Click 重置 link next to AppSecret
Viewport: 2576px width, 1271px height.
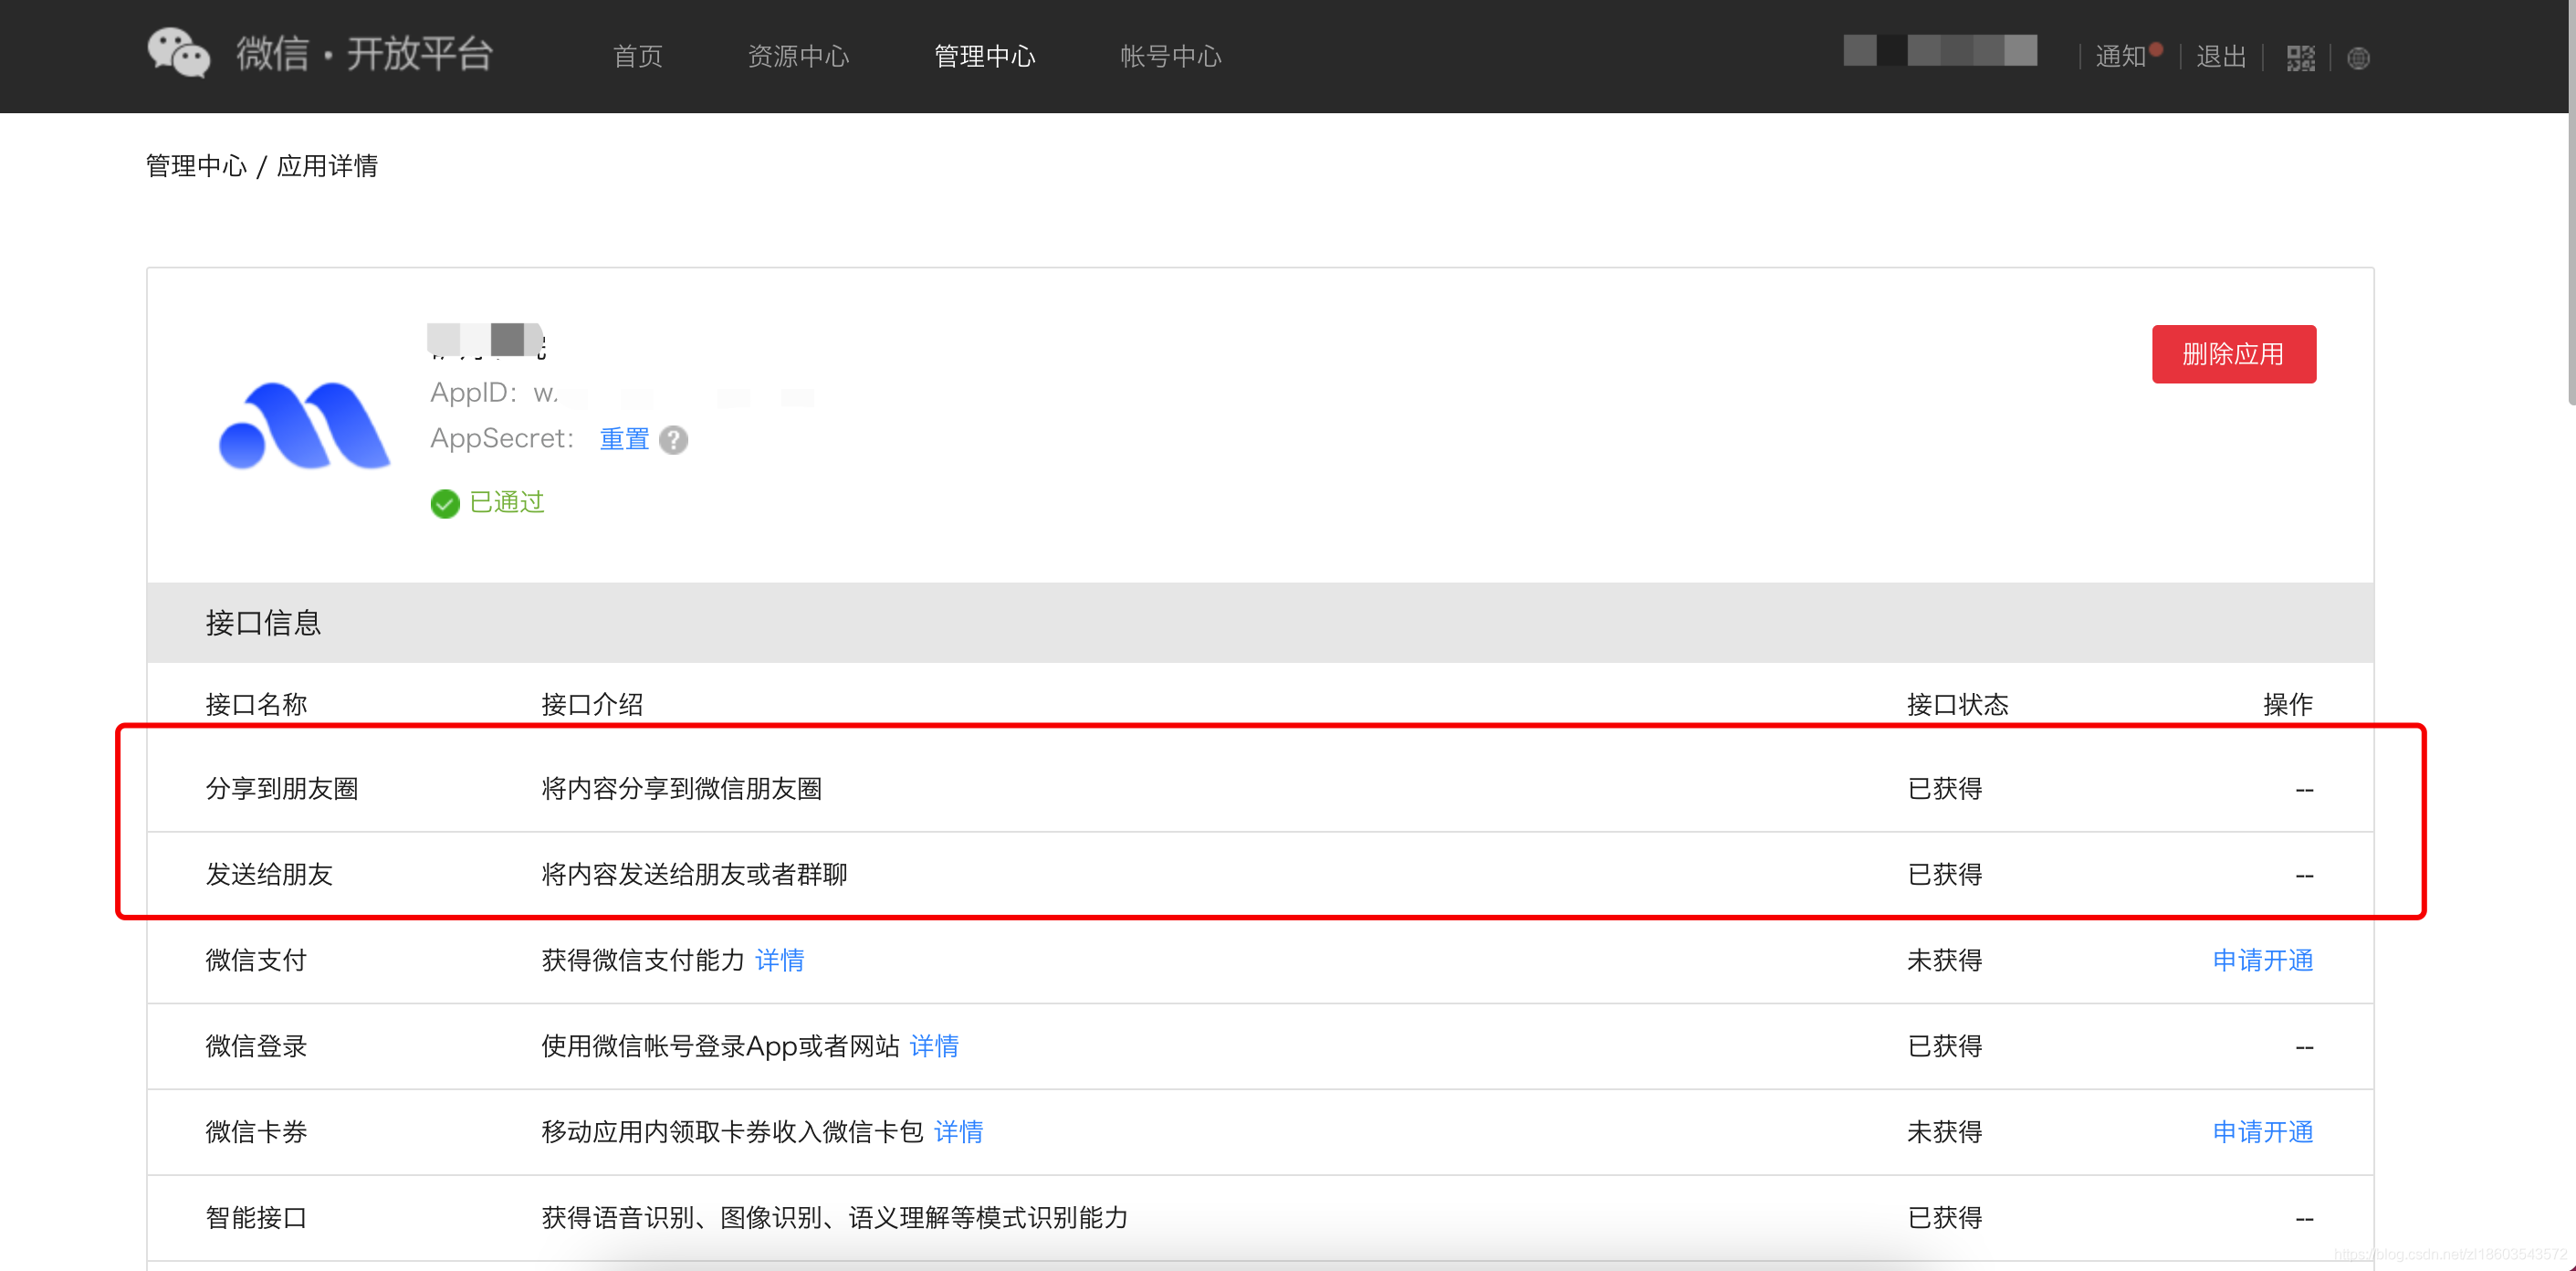coord(624,439)
